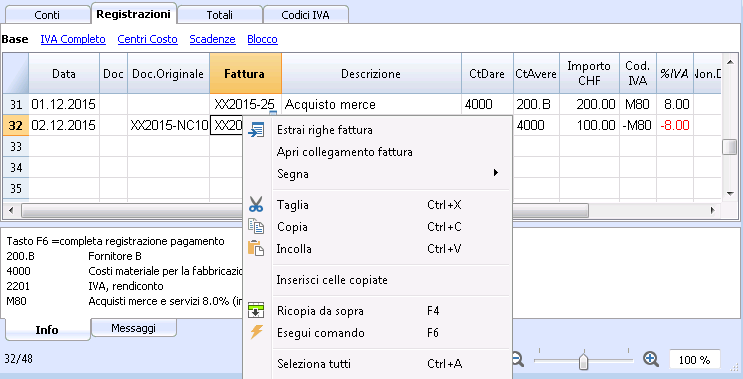Click the zoom in magnifier icon
This screenshot has width=743, height=379.
pyautogui.click(x=651, y=359)
